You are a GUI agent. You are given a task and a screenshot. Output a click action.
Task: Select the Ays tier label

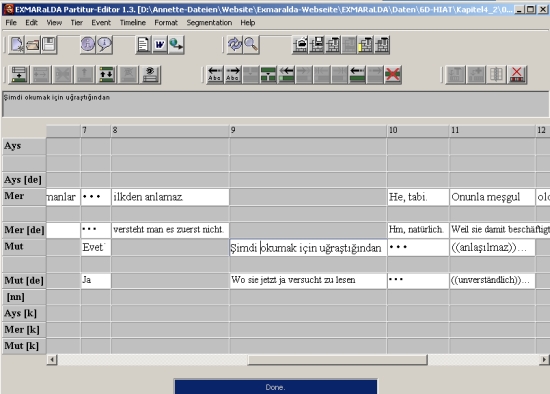click(24, 146)
